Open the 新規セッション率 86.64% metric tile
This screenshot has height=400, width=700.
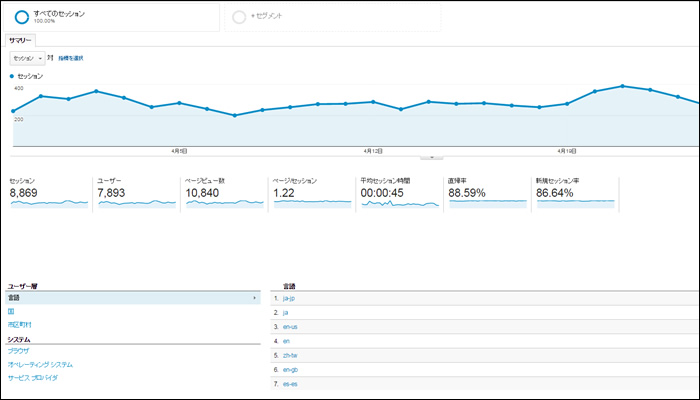coord(576,193)
